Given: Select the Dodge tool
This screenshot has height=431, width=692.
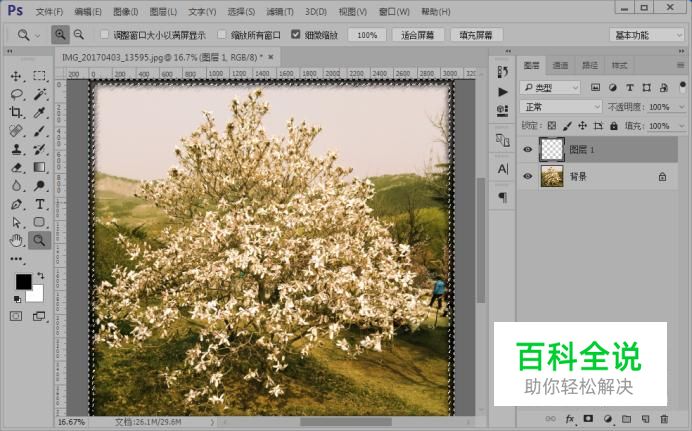Looking at the screenshot, I should [x=39, y=185].
